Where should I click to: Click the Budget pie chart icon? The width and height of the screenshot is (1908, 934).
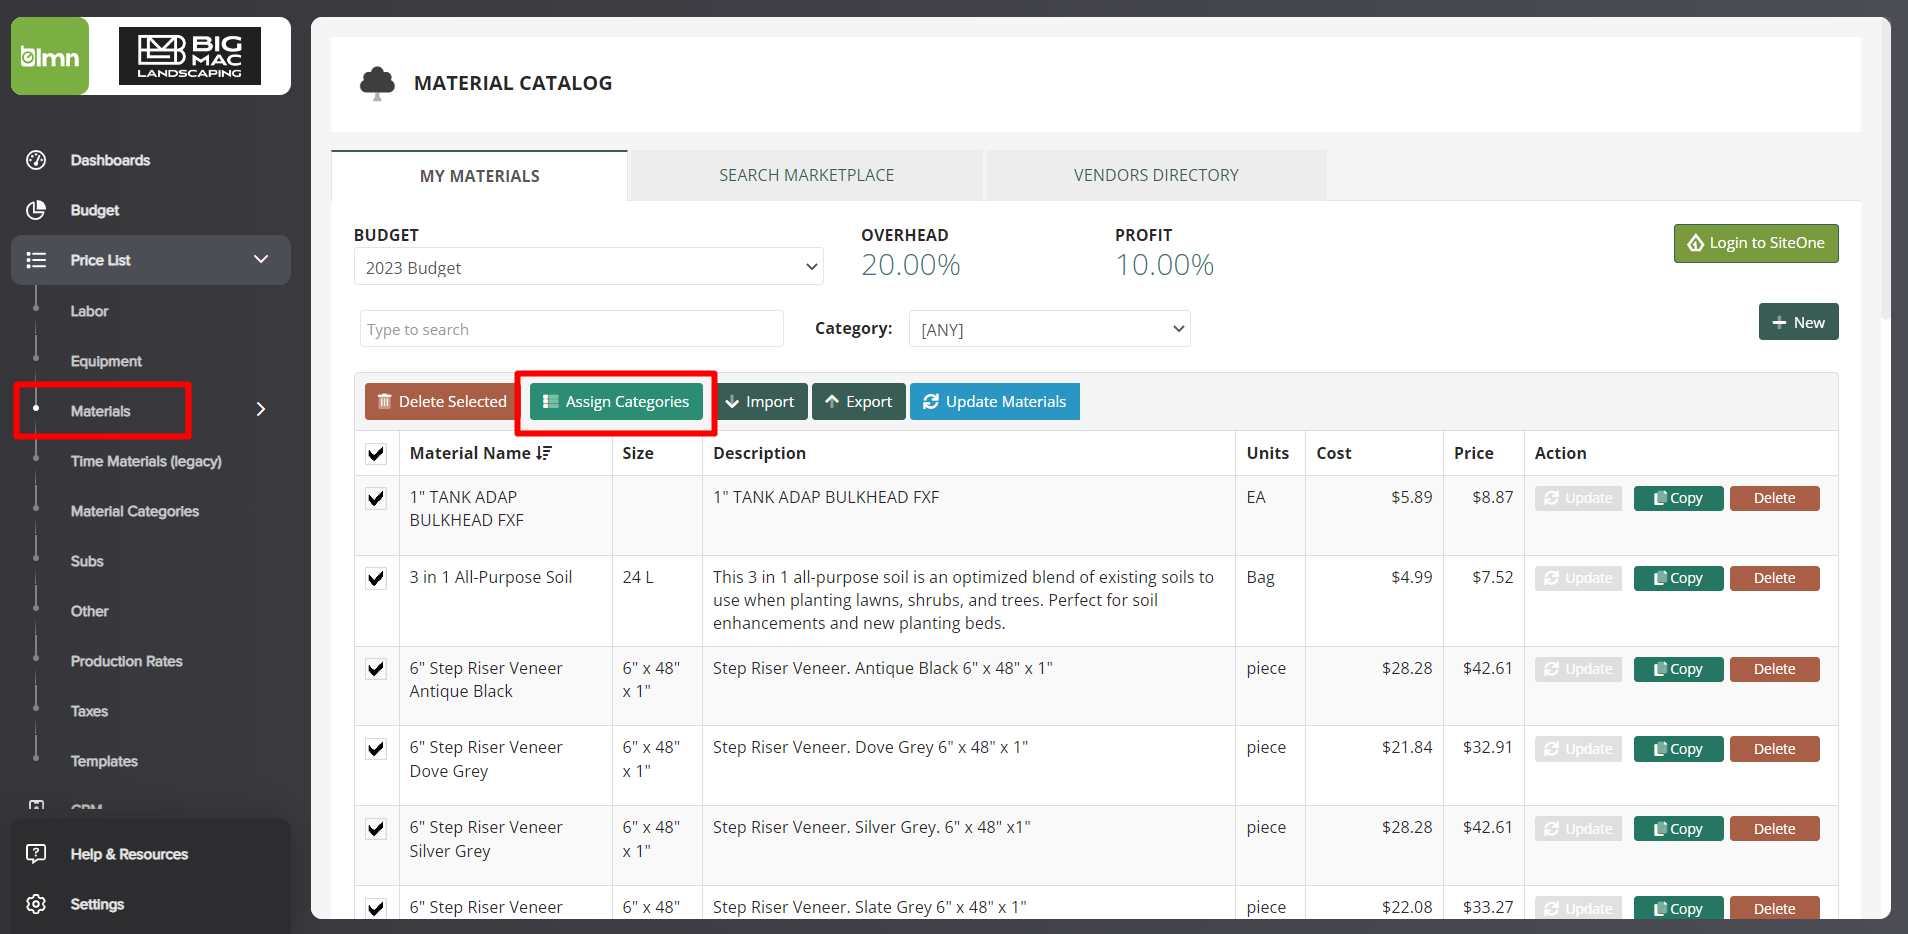click(36, 210)
